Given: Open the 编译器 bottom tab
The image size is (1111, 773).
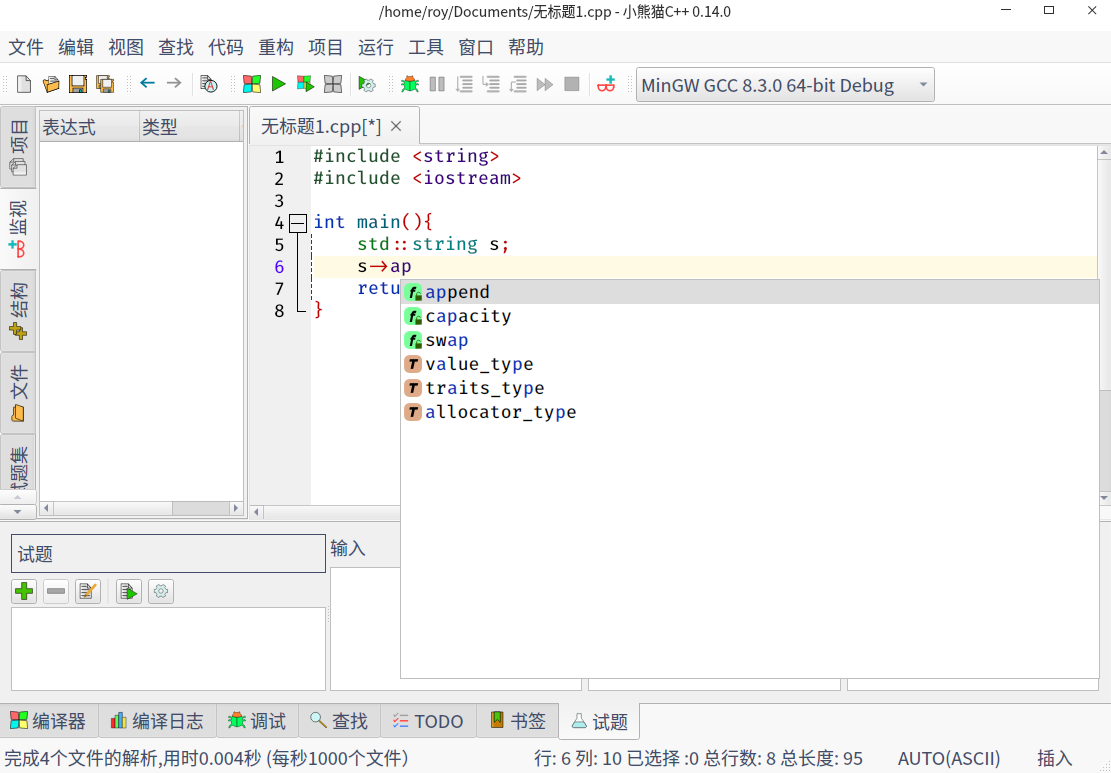Looking at the screenshot, I should pos(48,721).
